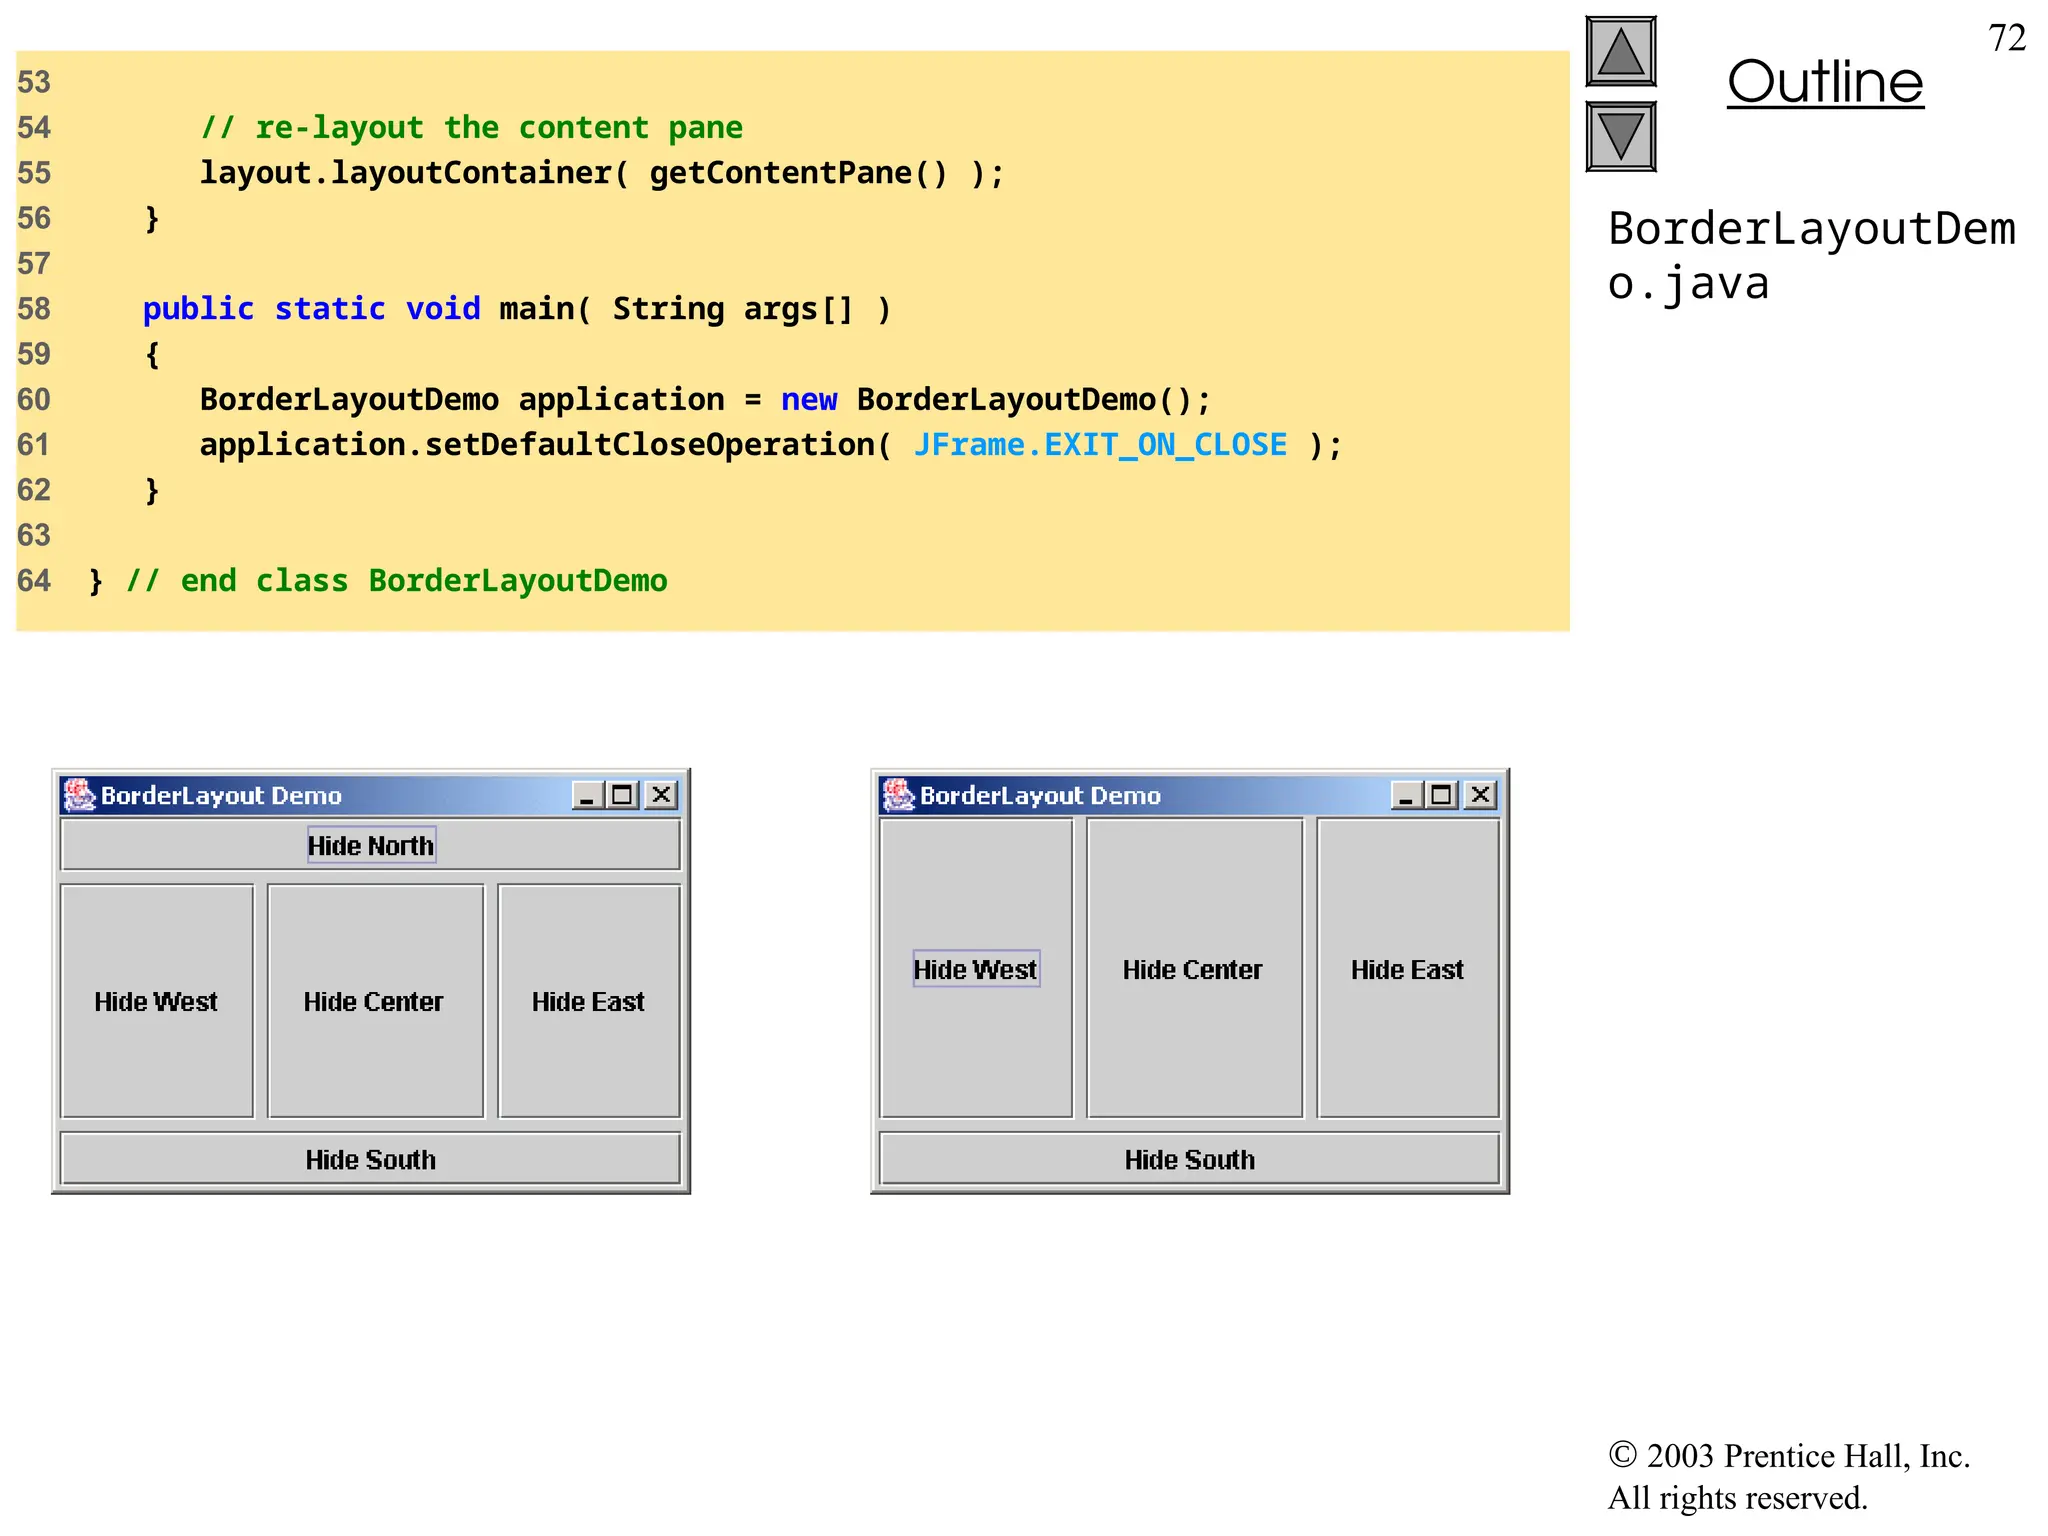The image size is (2048, 1536).
Task: Click Hide East in the right window
Action: pos(1408,969)
